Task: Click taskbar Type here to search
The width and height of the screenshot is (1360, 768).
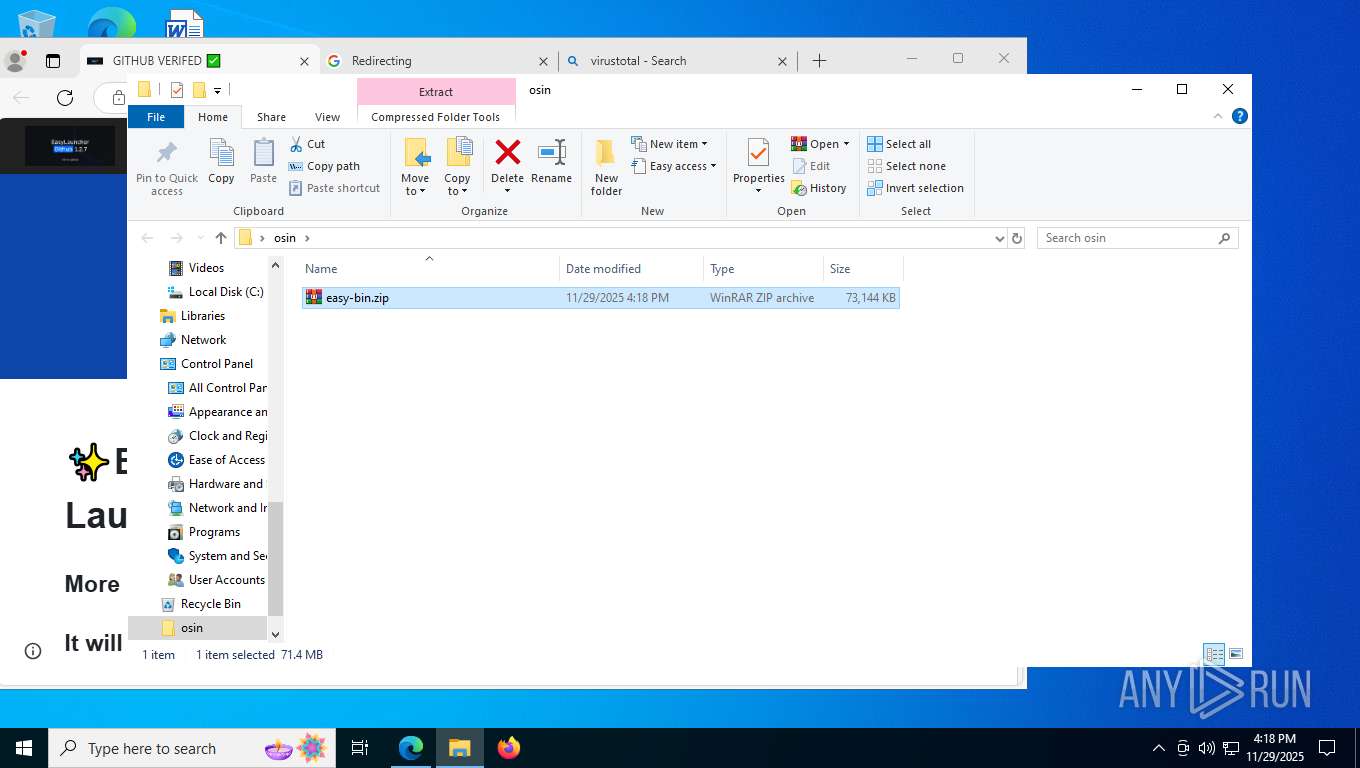Action: tap(192, 748)
